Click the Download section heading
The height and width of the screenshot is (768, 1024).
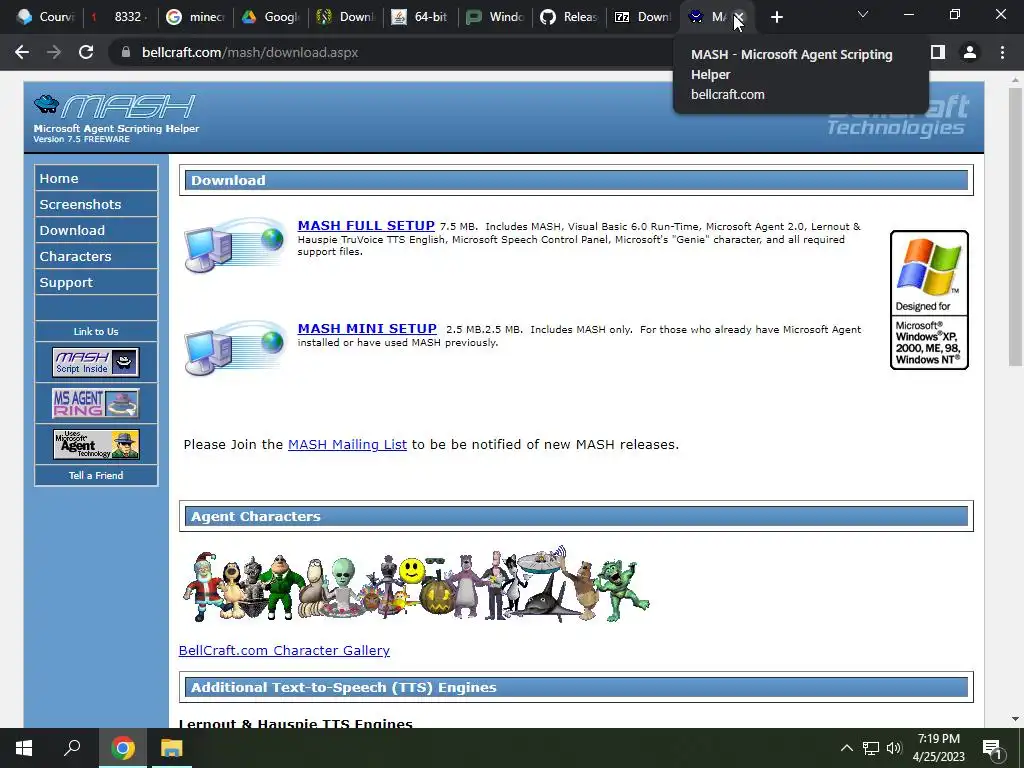[576, 180]
